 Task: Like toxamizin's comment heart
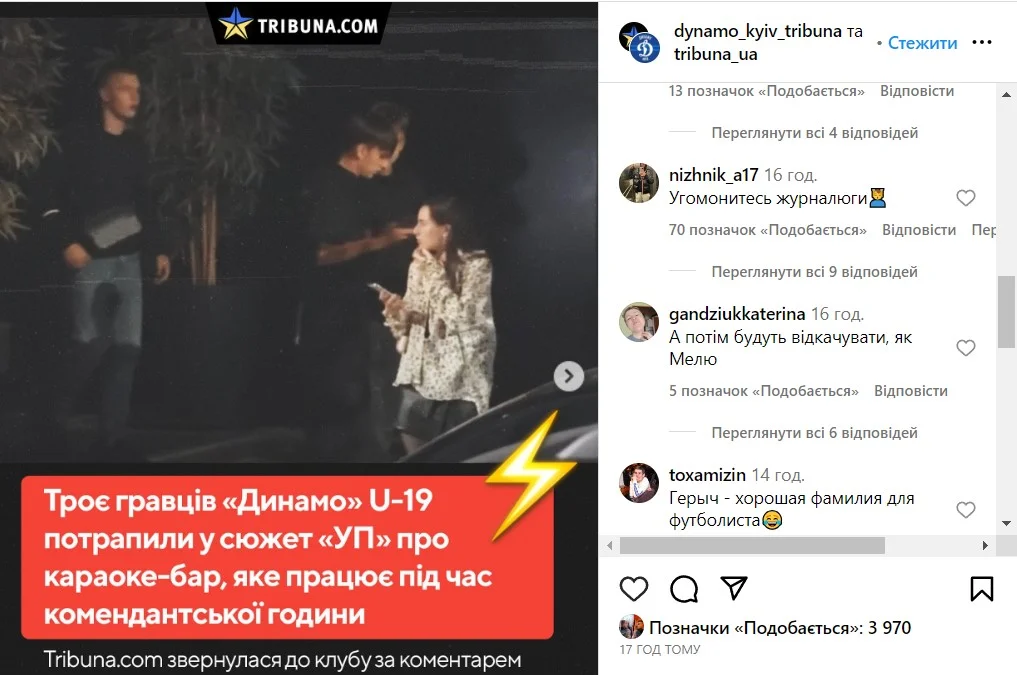point(966,510)
